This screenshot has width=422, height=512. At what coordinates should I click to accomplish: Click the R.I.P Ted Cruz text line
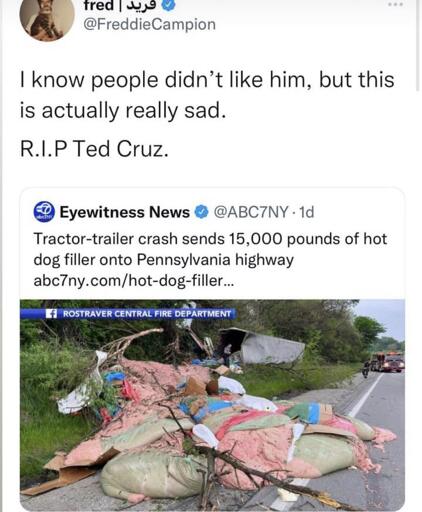(94, 149)
